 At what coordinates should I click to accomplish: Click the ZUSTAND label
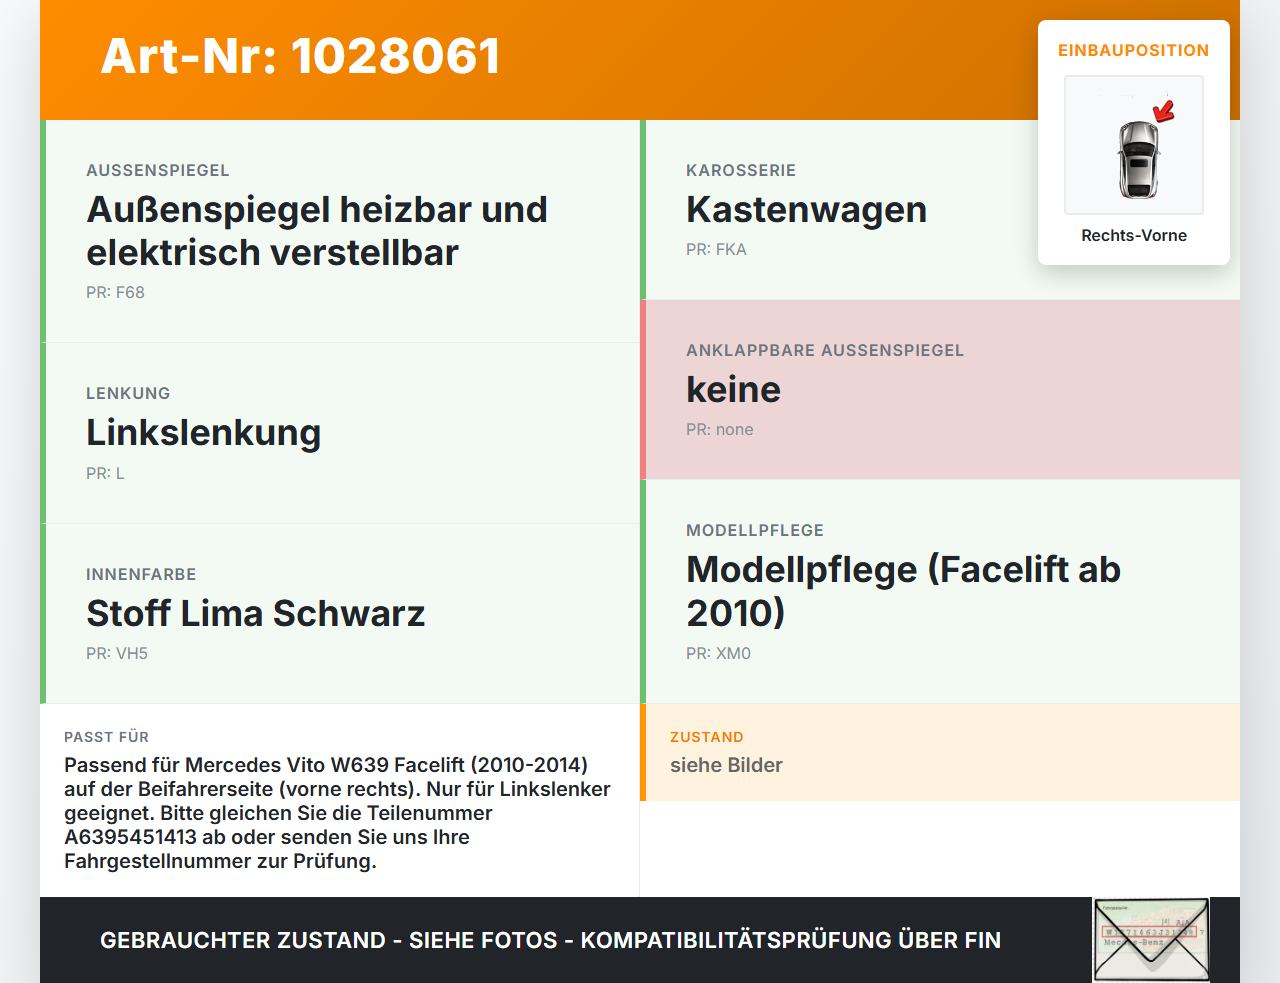(707, 737)
